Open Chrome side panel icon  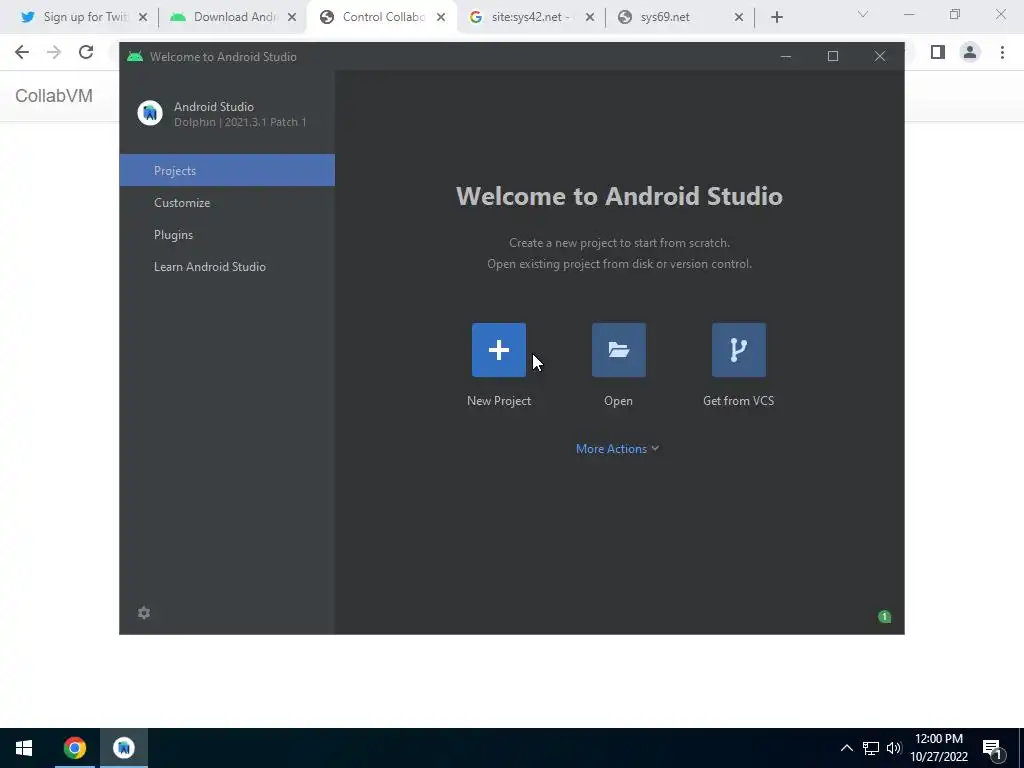tap(938, 52)
